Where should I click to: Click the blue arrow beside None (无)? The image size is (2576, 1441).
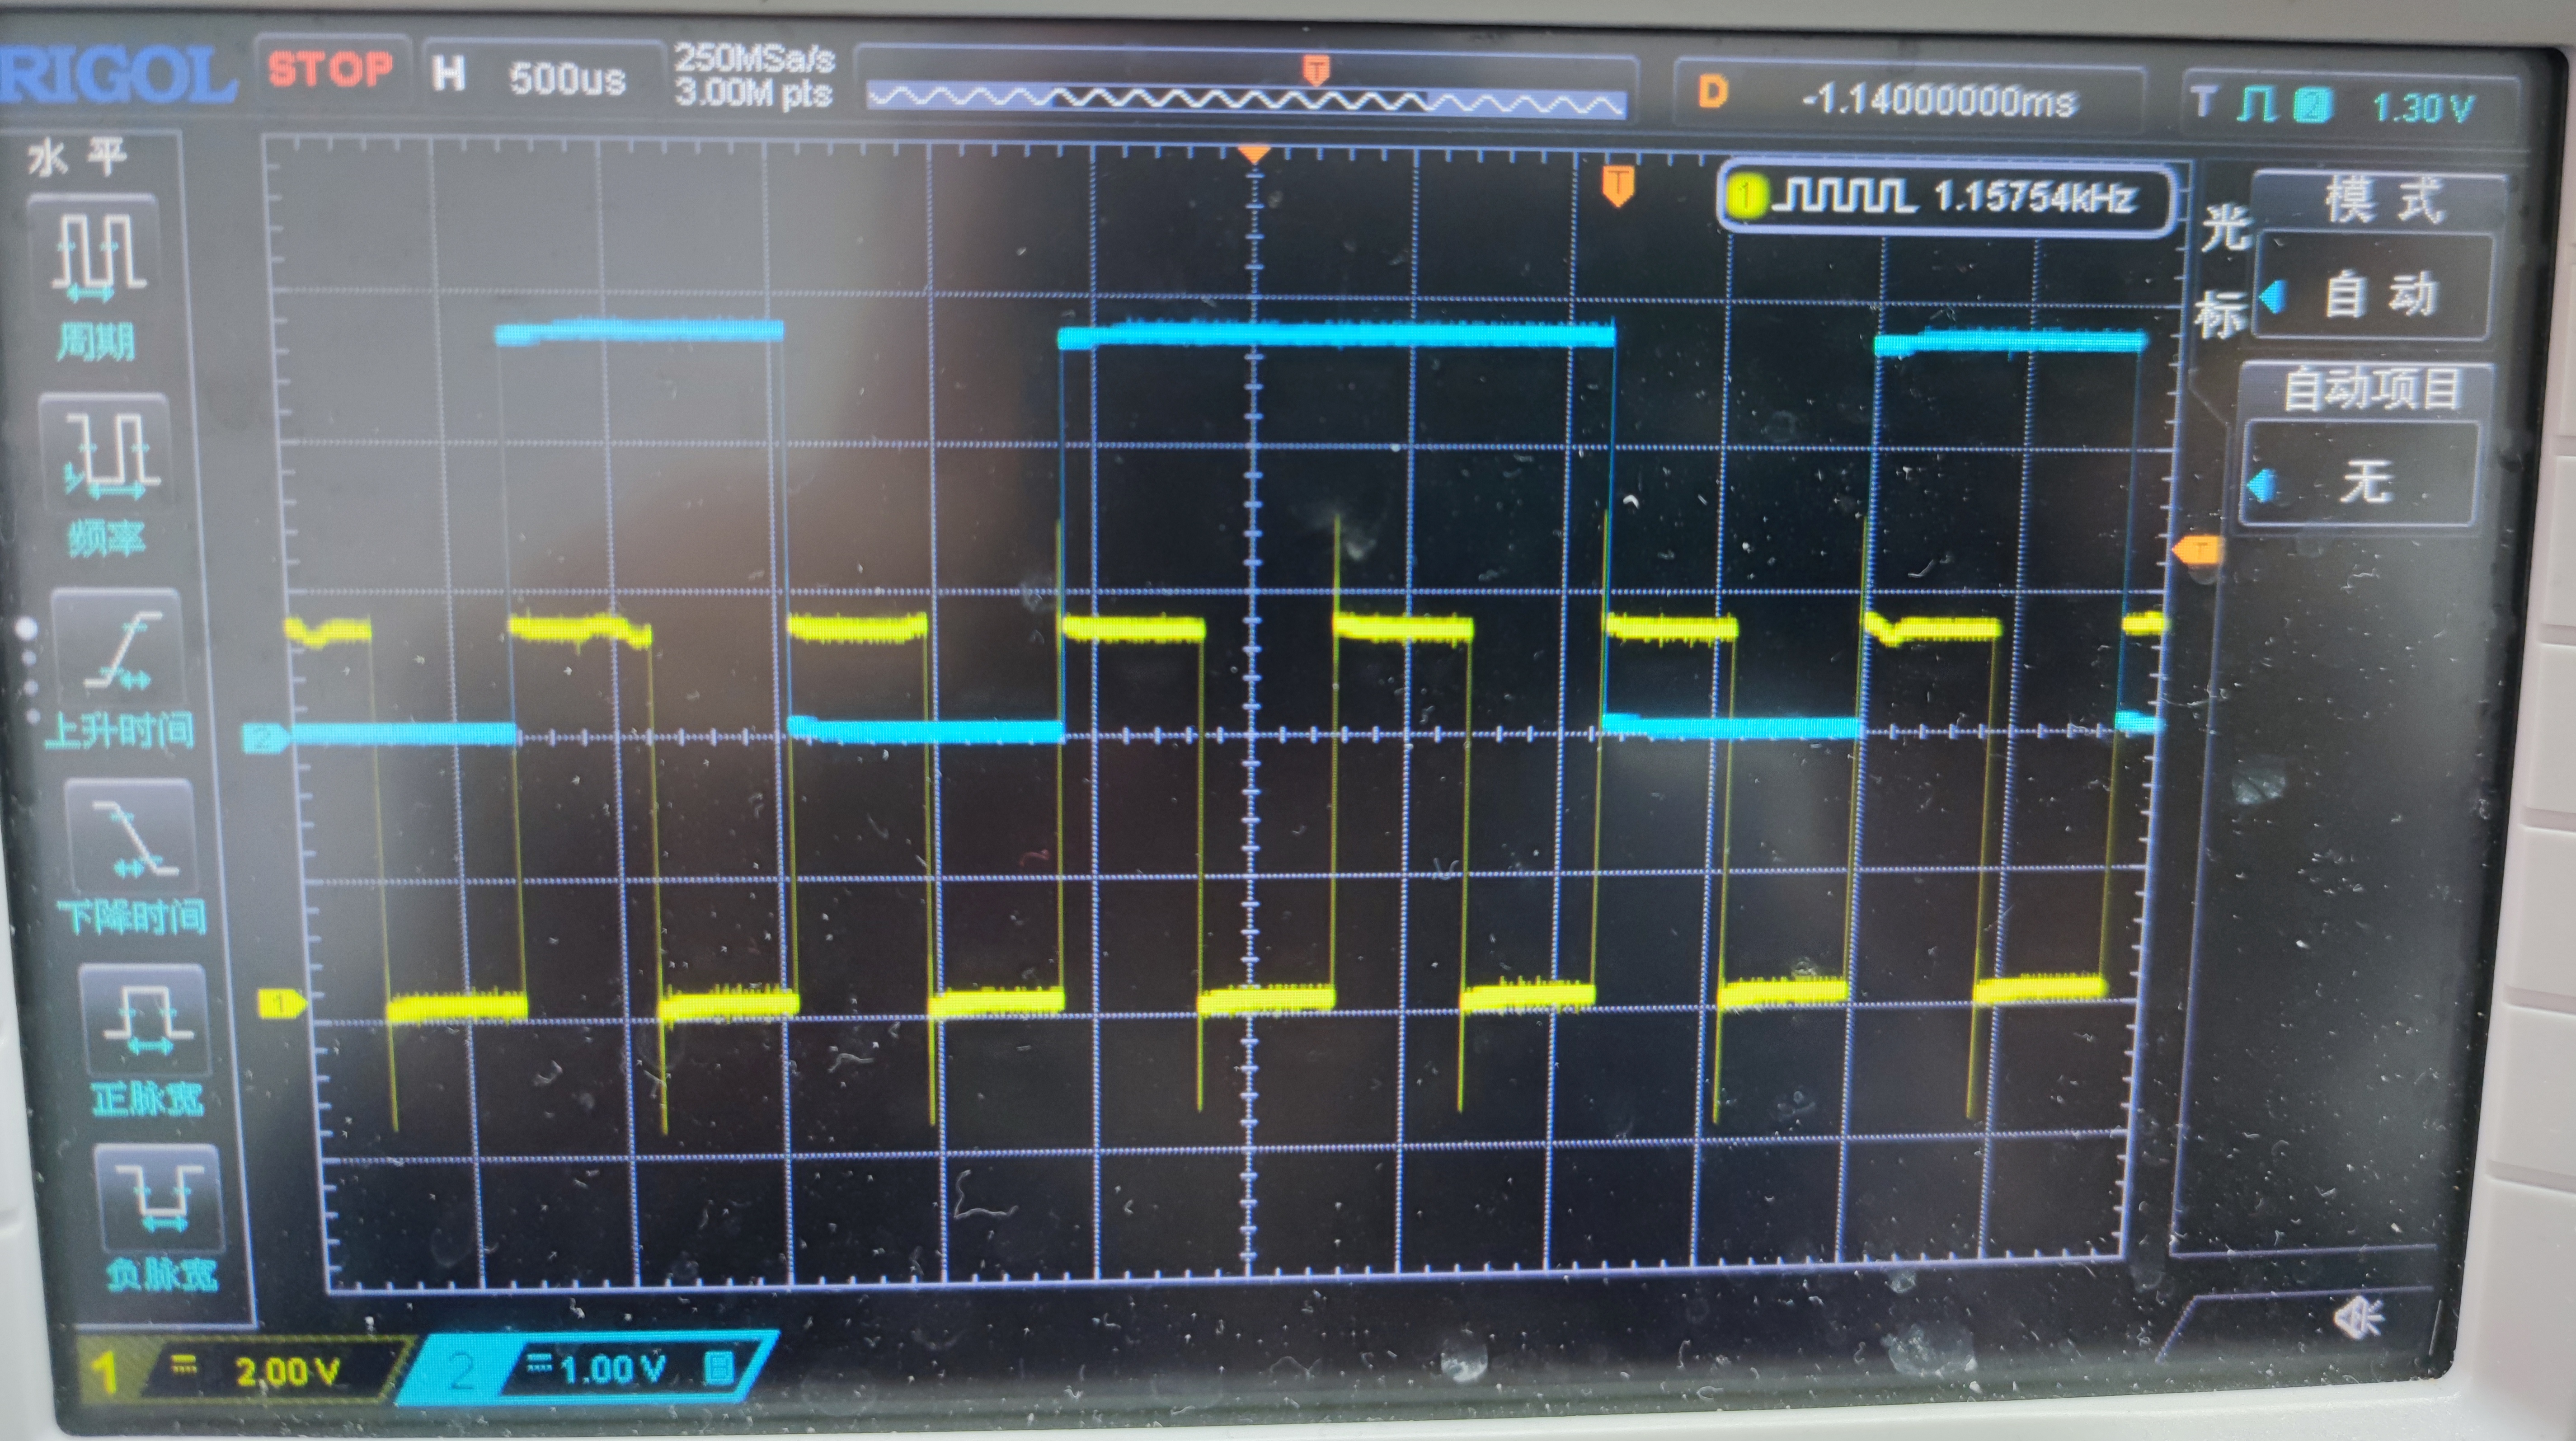click(x=2260, y=486)
